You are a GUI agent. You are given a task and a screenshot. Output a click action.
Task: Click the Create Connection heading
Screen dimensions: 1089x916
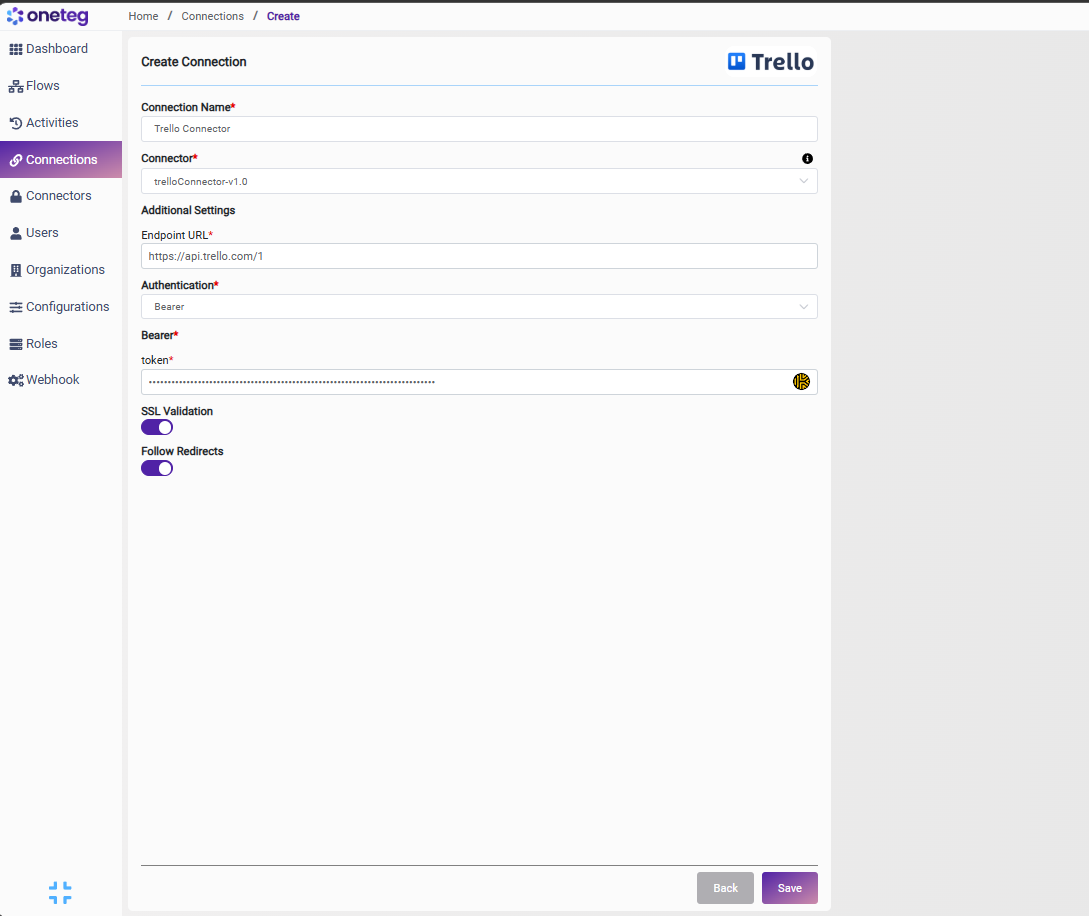point(194,62)
